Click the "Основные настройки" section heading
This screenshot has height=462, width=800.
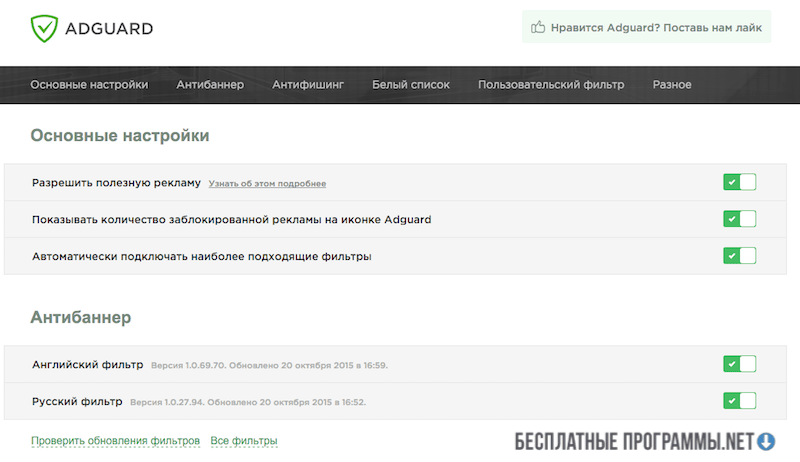click(x=120, y=136)
